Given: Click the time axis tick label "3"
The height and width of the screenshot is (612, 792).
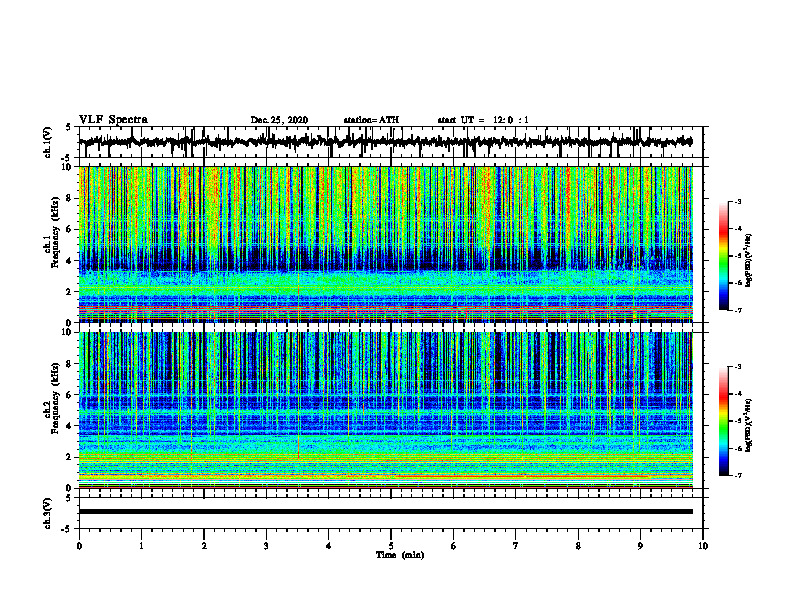Looking at the screenshot, I should (266, 546).
